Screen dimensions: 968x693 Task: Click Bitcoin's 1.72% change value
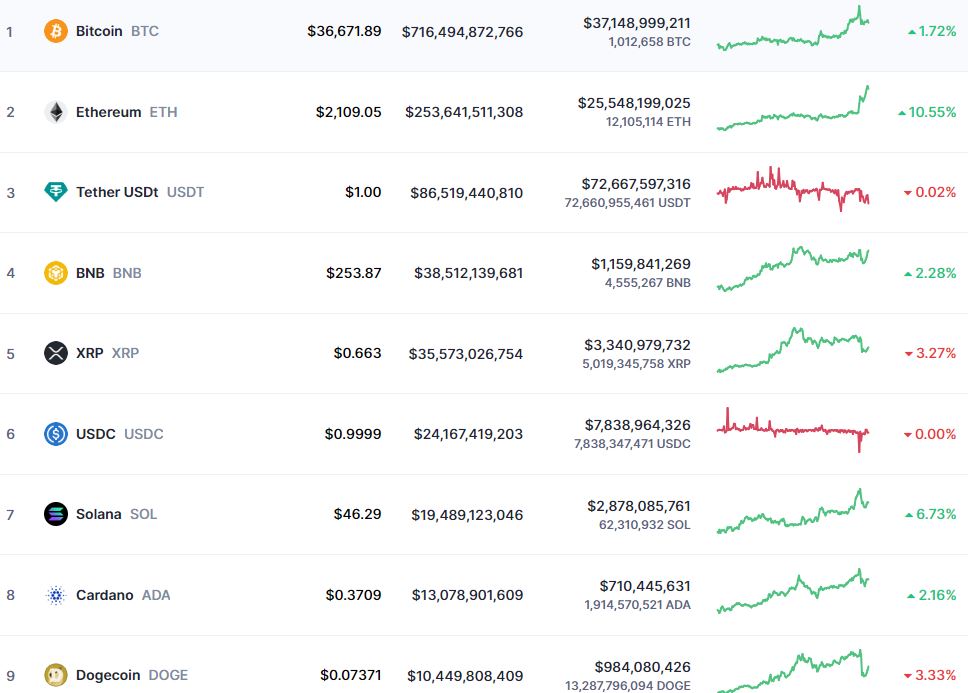pyautogui.click(x=932, y=31)
